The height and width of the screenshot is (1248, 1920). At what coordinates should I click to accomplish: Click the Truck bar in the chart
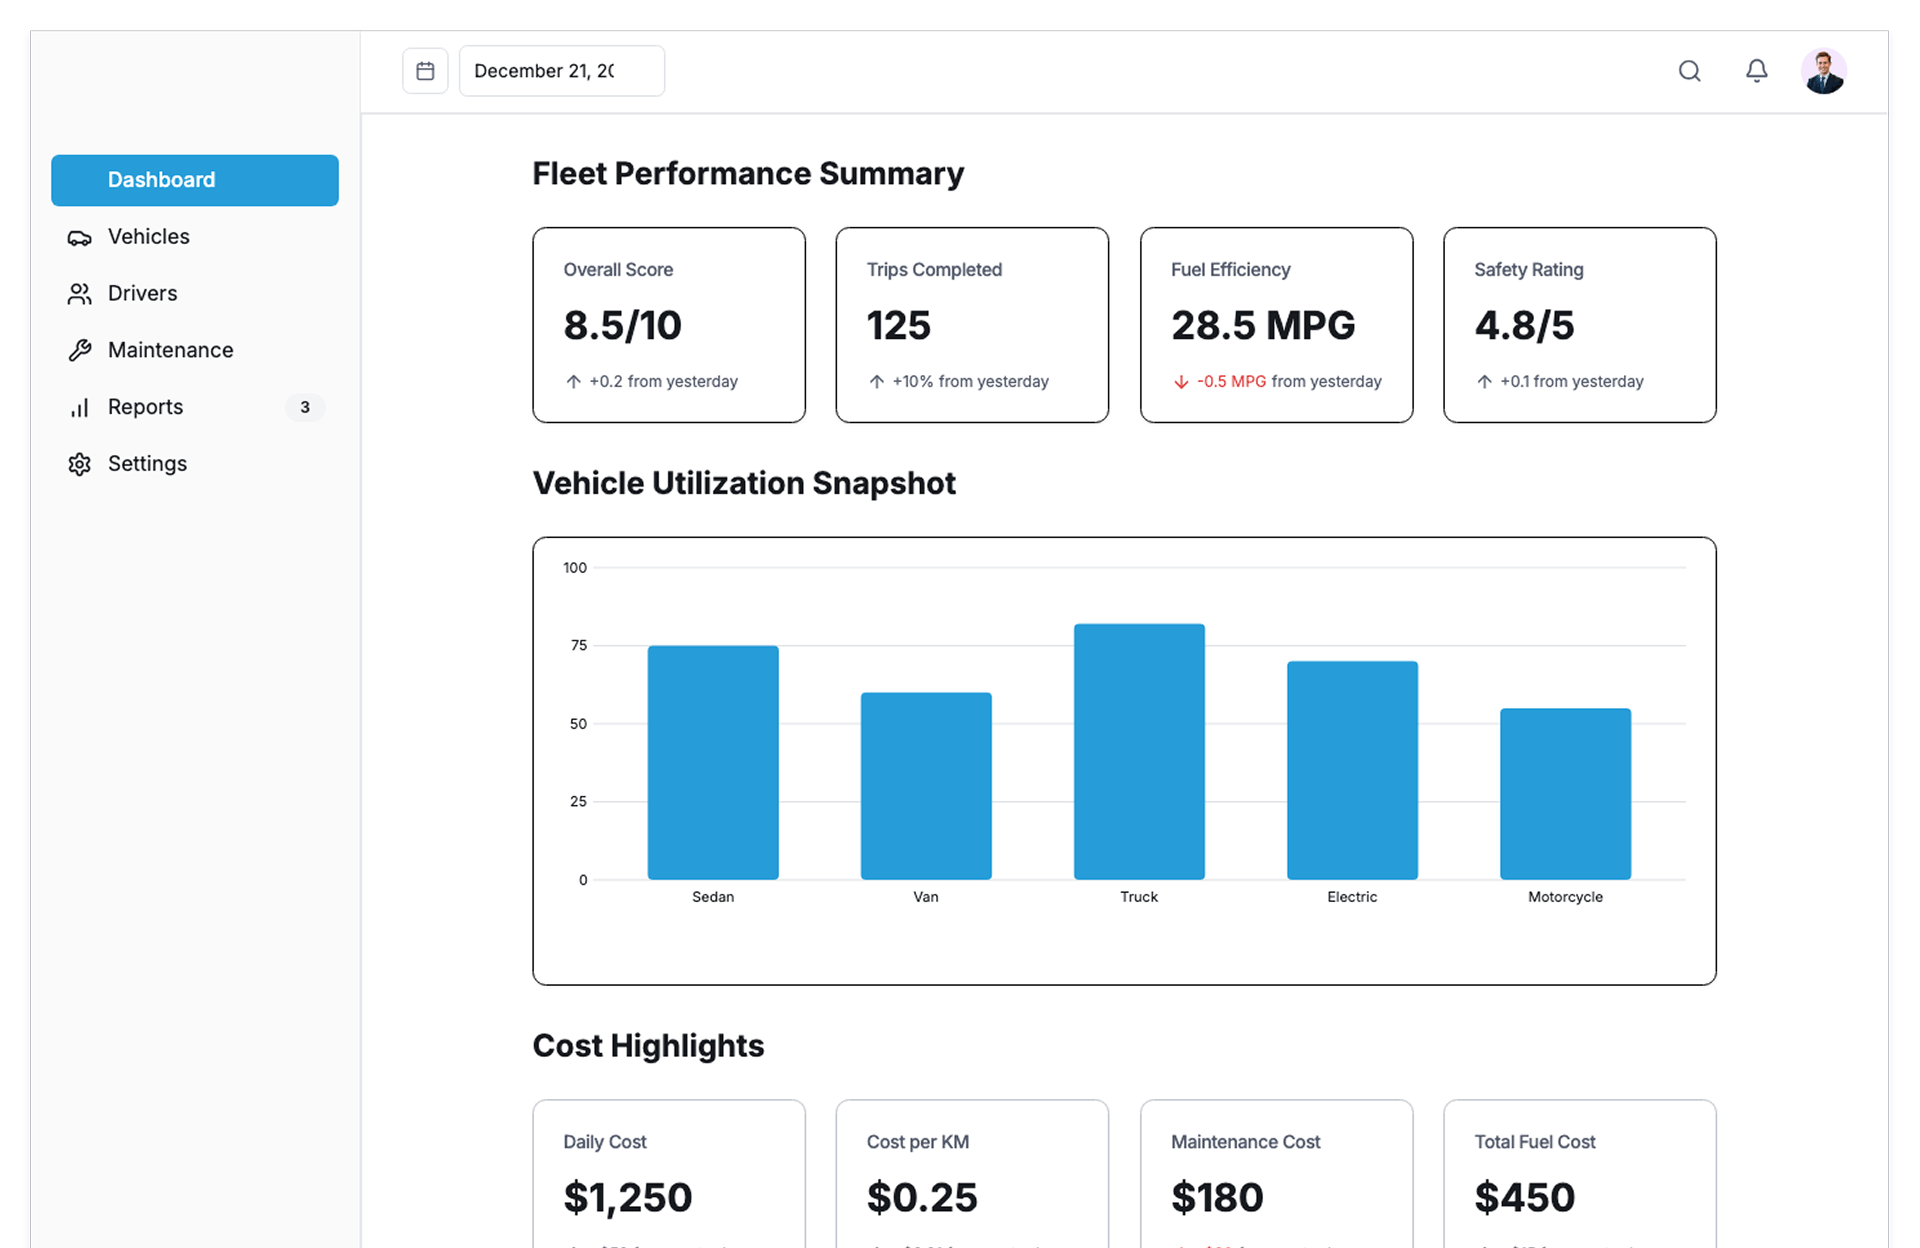pyautogui.click(x=1139, y=752)
